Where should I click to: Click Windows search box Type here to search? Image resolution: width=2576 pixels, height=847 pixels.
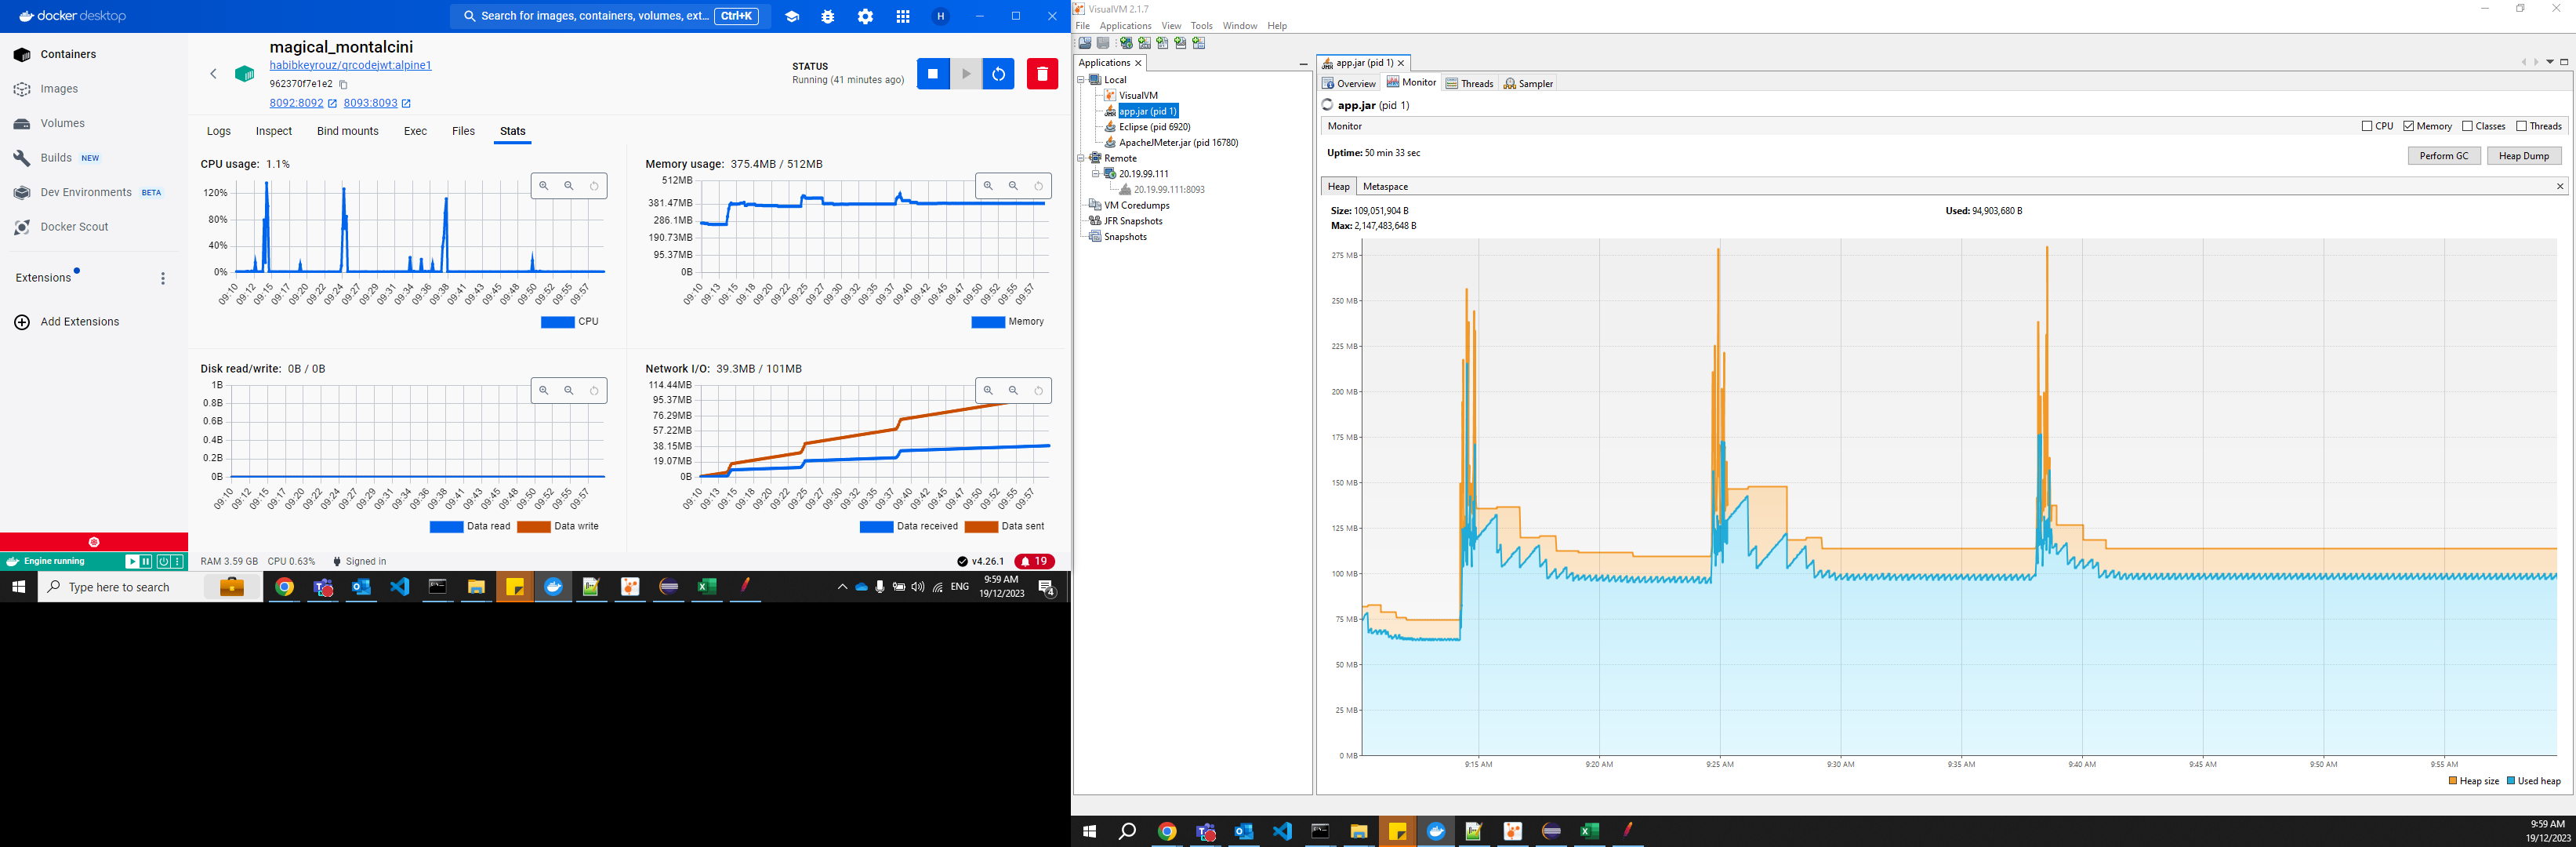[150, 587]
